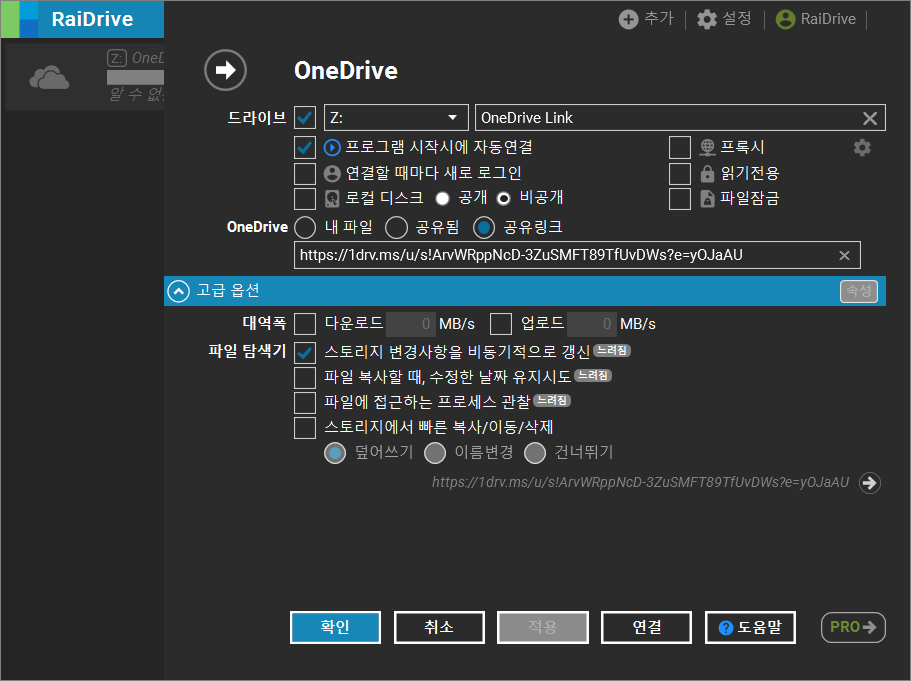911x681 pixels.
Task: Select the 건너뛰기 radio option
Action: click(535, 453)
